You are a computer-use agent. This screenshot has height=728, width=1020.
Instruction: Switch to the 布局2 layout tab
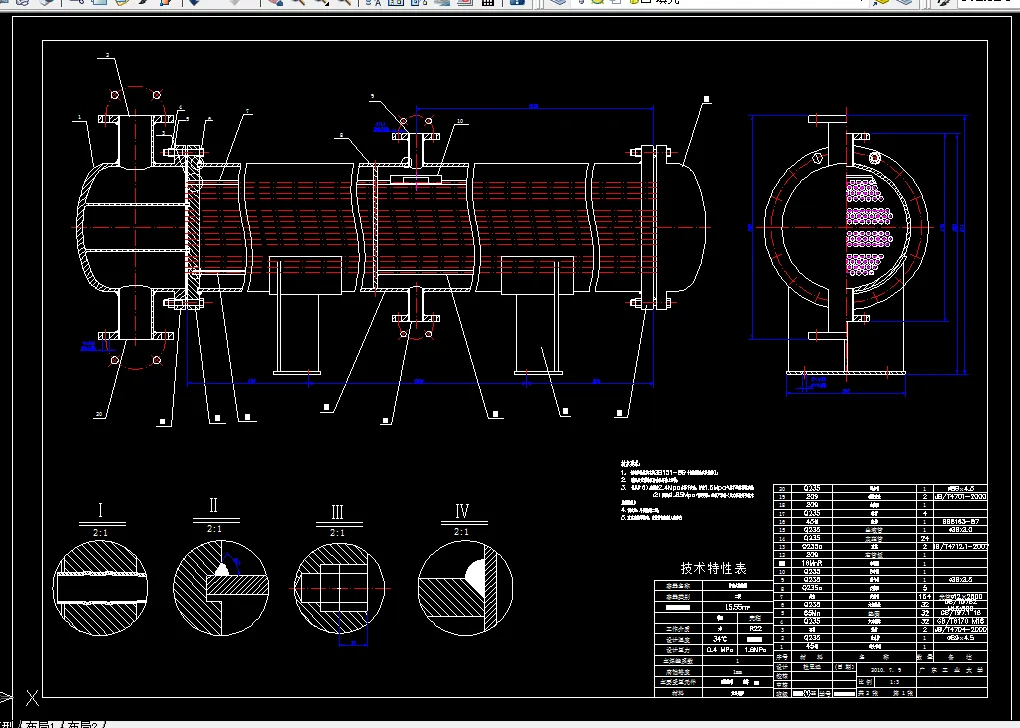point(85,723)
